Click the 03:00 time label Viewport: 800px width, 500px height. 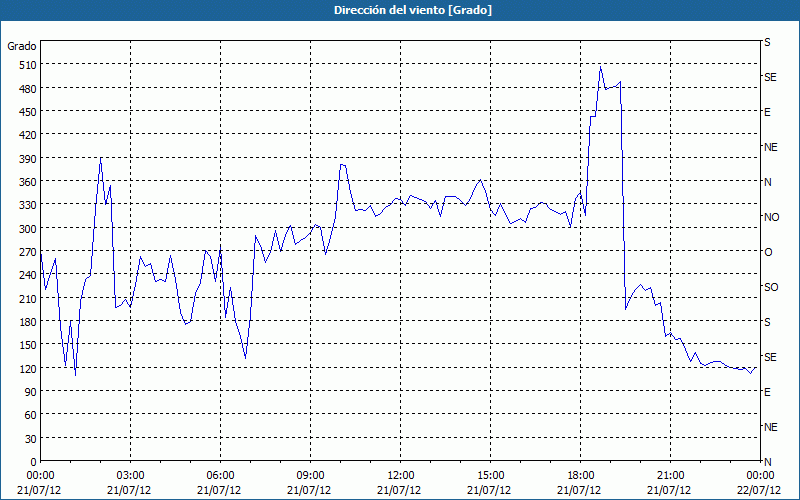[131, 476]
